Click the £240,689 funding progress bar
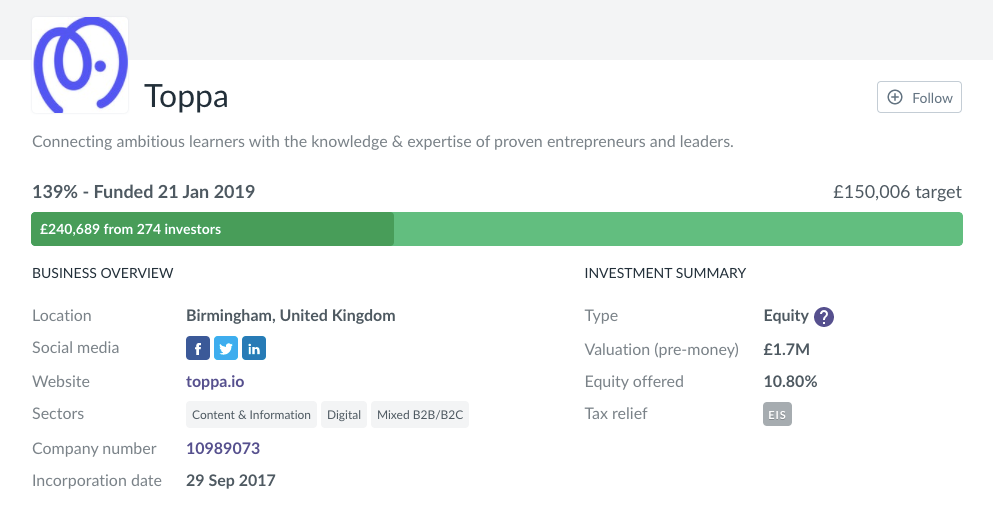 pos(212,229)
